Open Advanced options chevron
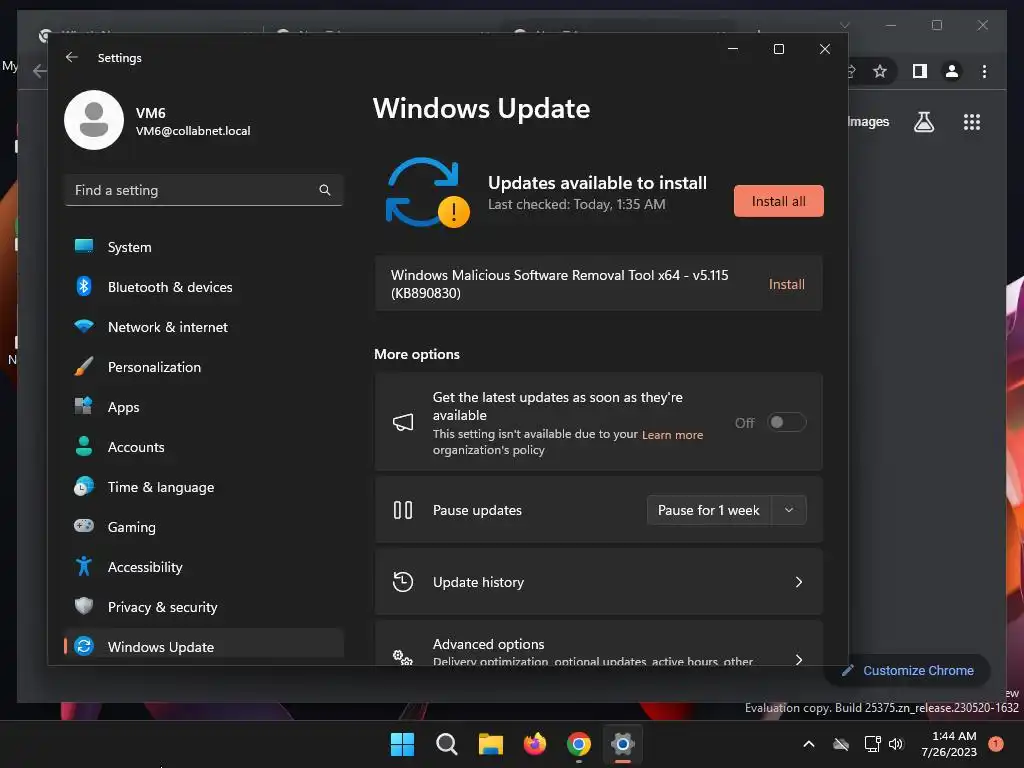1024x768 pixels. [799, 659]
